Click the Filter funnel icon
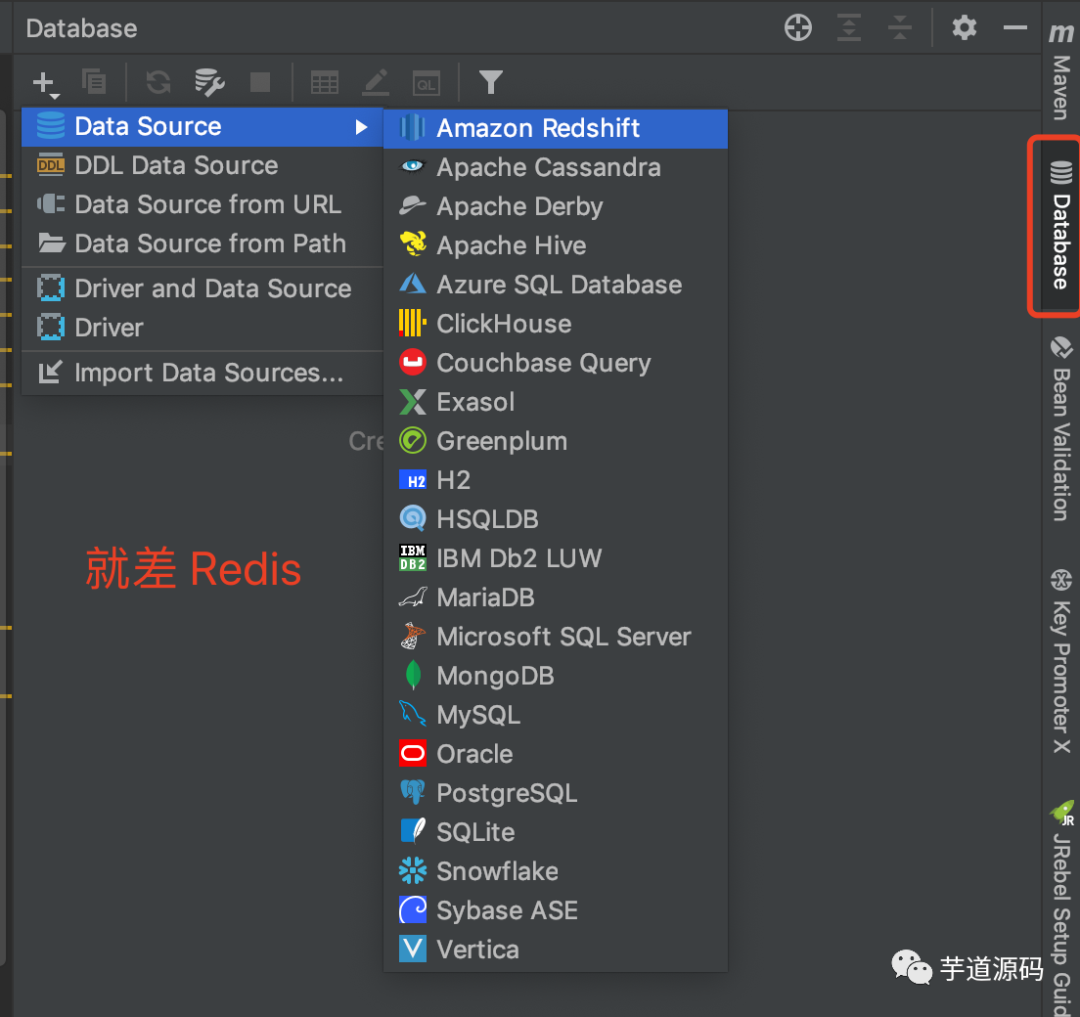This screenshot has height=1017, width=1080. coord(490,83)
